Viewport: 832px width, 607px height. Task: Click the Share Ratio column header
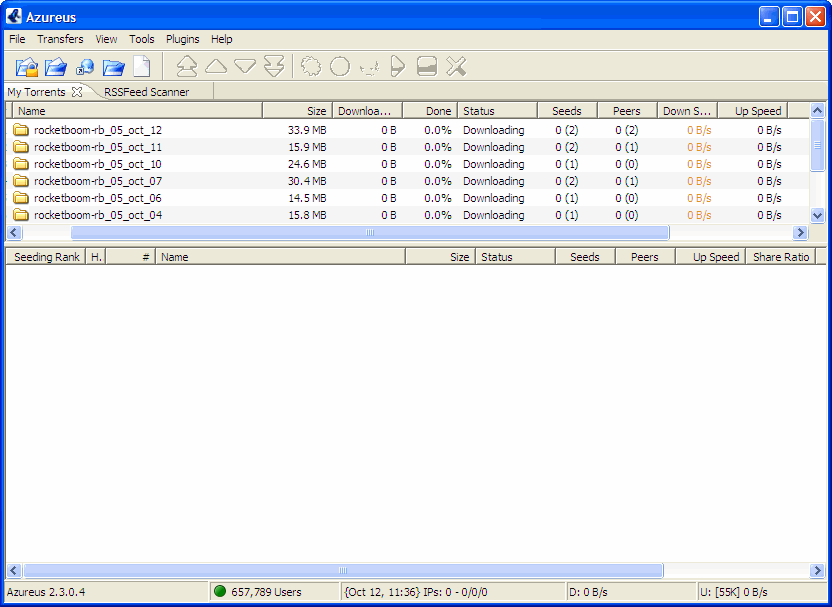tap(781, 257)
